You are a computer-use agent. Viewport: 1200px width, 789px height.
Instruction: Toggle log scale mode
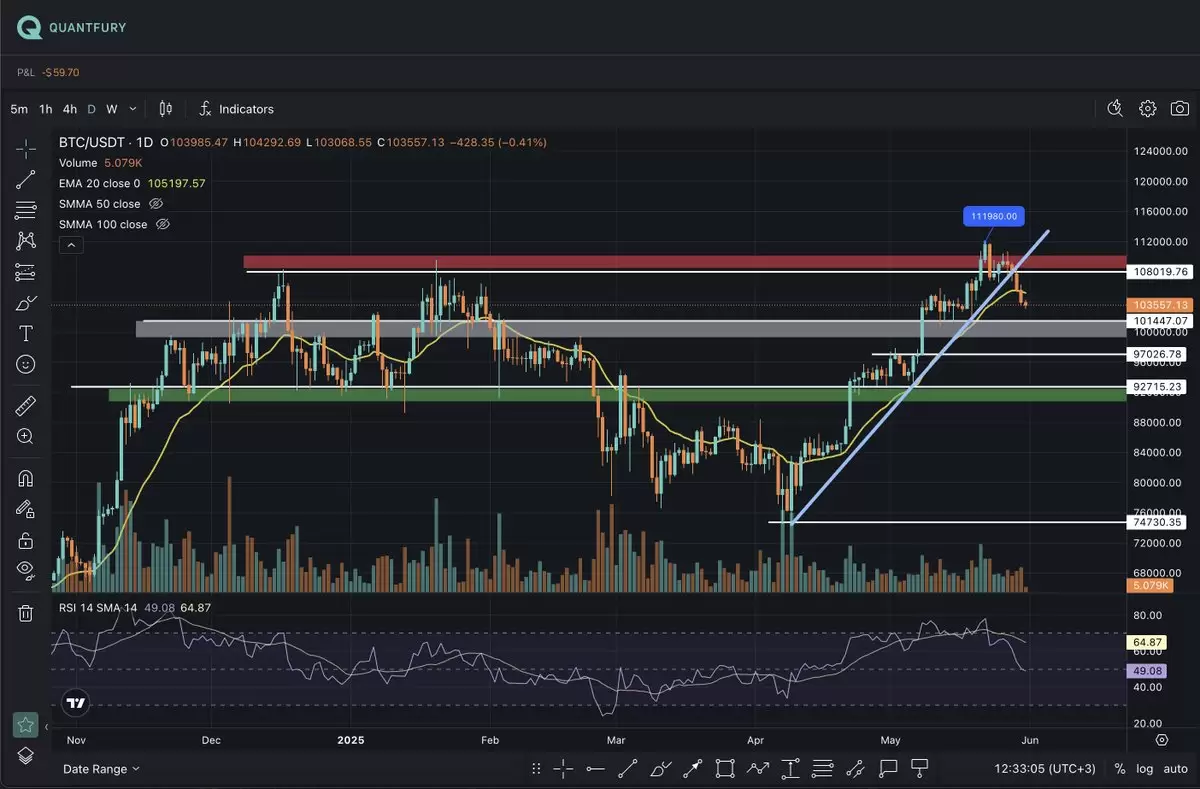pos(1143,769)
